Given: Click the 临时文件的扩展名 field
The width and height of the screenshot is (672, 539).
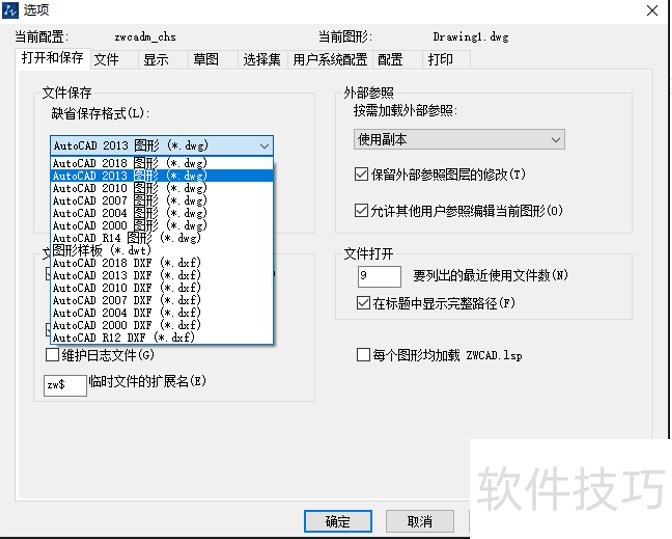Looking at the screenshot, I should (x=65, y=385).
